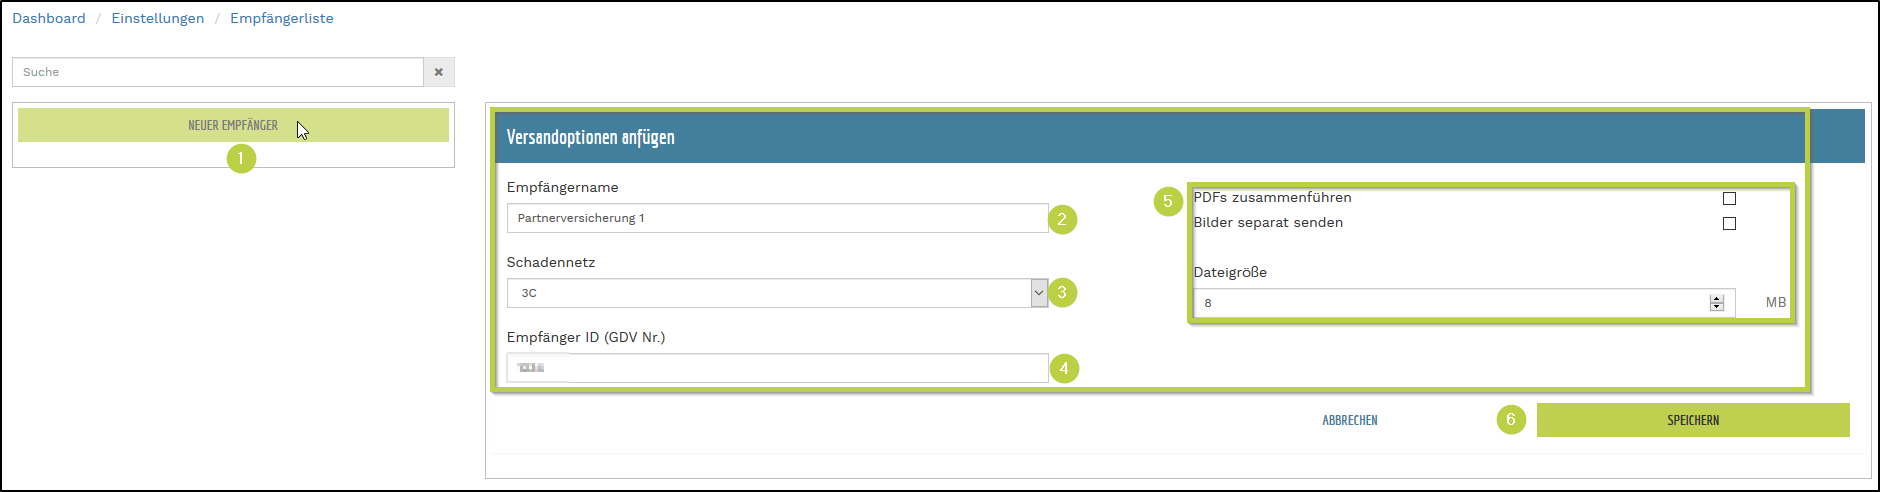Image resolution: width=1880 pixels, height=492 pixels.
Task: Click the green step 5 badge
Action: [1167, 201]
